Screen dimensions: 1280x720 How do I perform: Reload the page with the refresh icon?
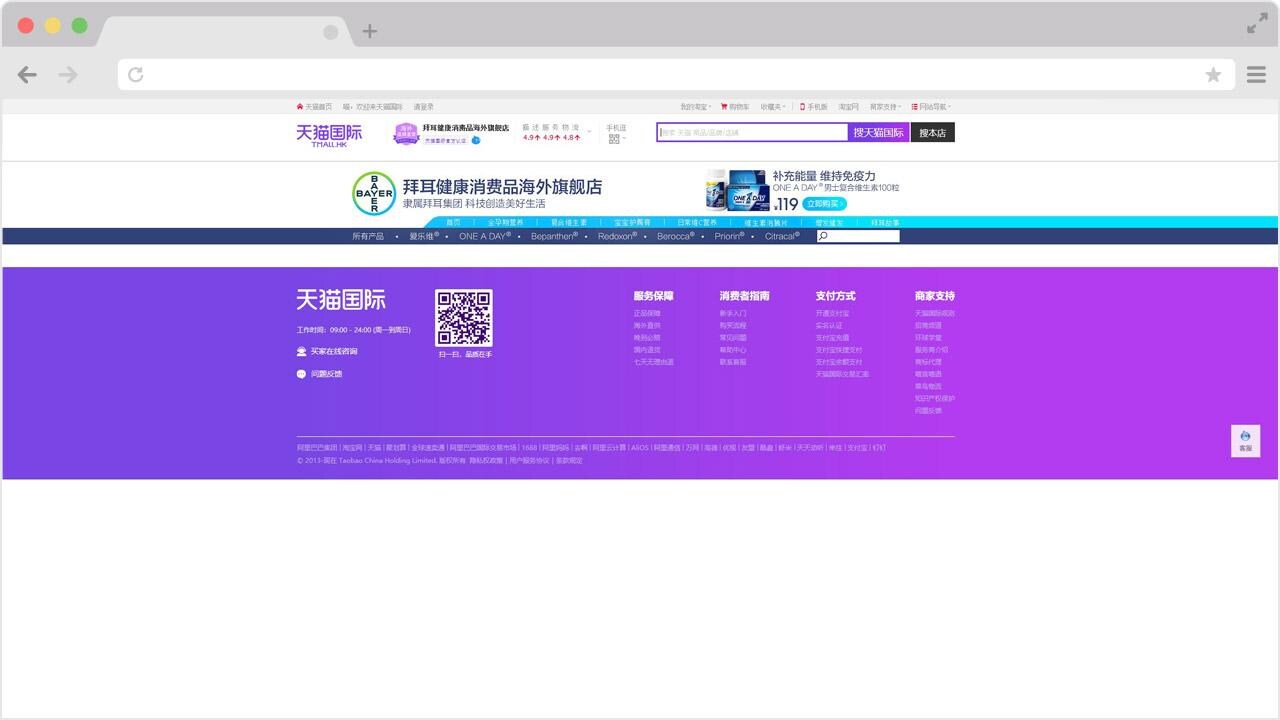136,75
